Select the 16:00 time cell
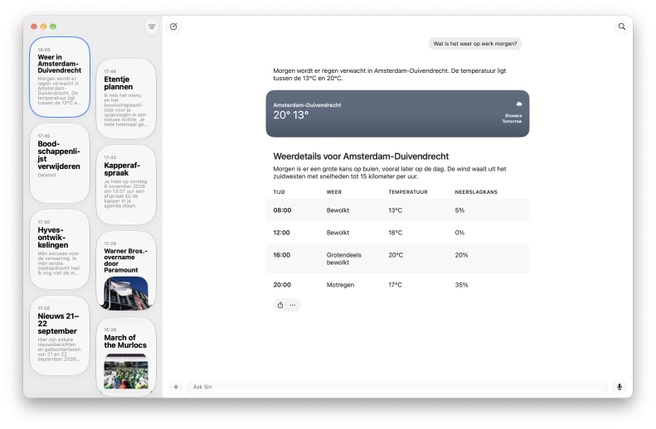656x429 pixels. [x=282, y=255]
